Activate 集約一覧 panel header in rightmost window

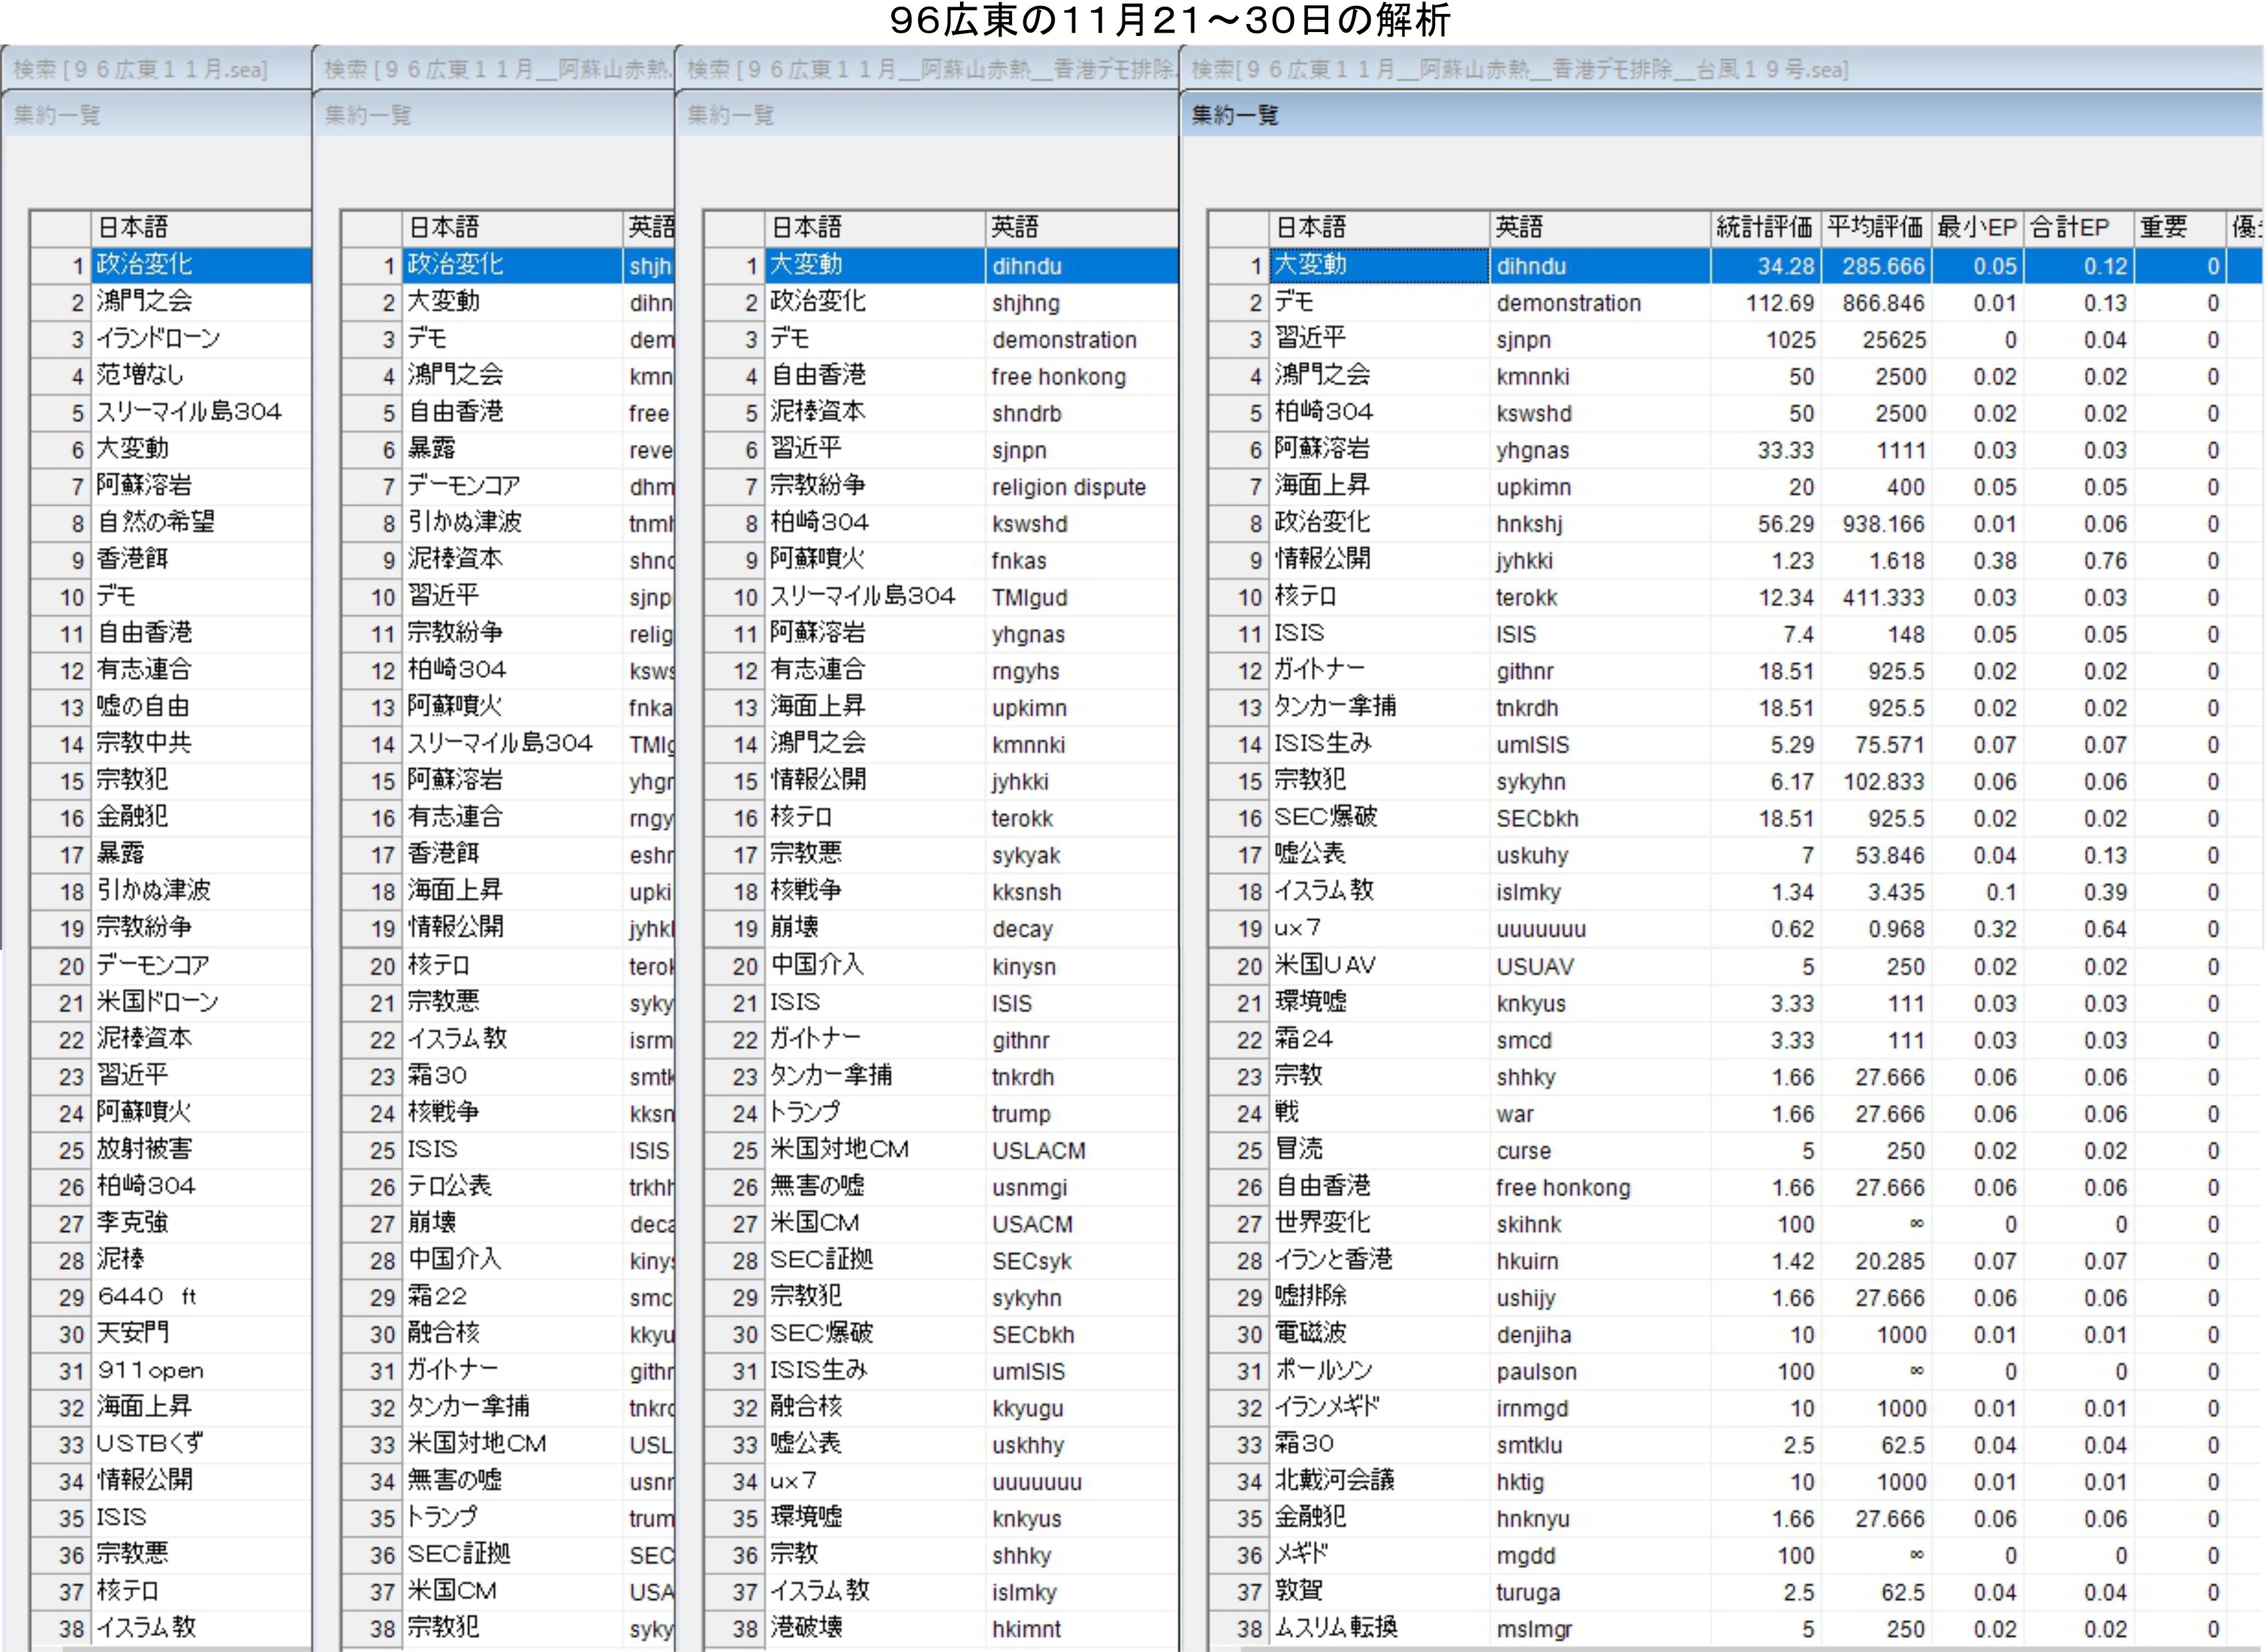click(1235, 115)
